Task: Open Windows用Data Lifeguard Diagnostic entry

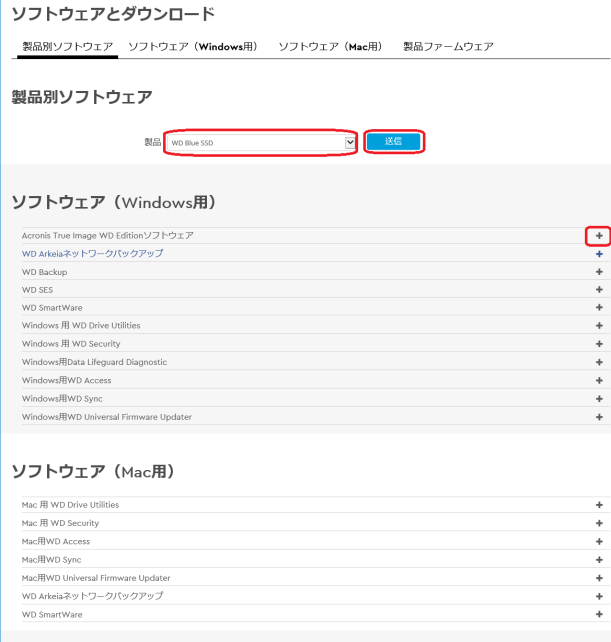Action: click(x=95, y=362)
